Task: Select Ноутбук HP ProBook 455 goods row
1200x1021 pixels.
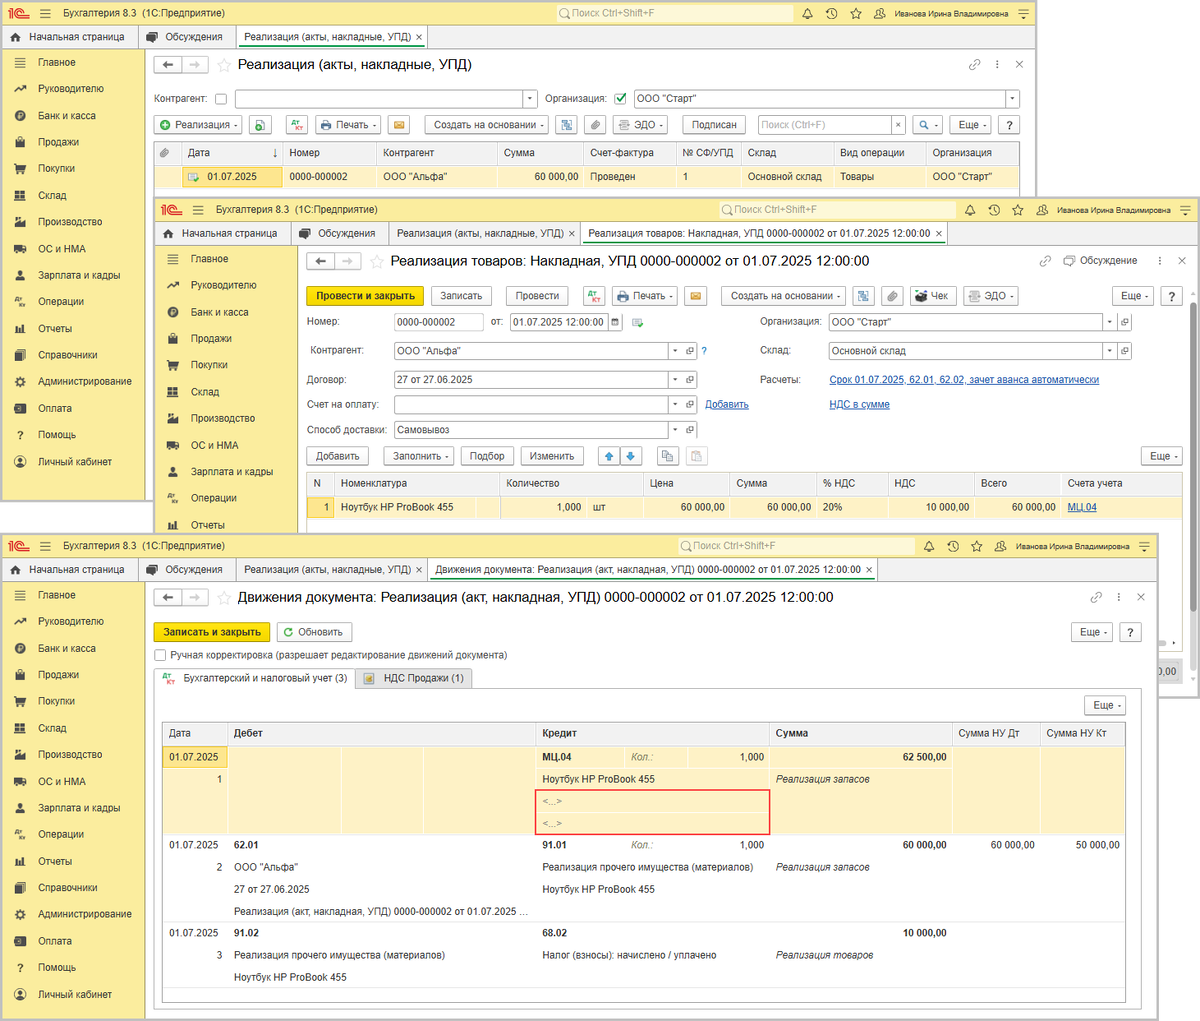Action: click(744, 507)
